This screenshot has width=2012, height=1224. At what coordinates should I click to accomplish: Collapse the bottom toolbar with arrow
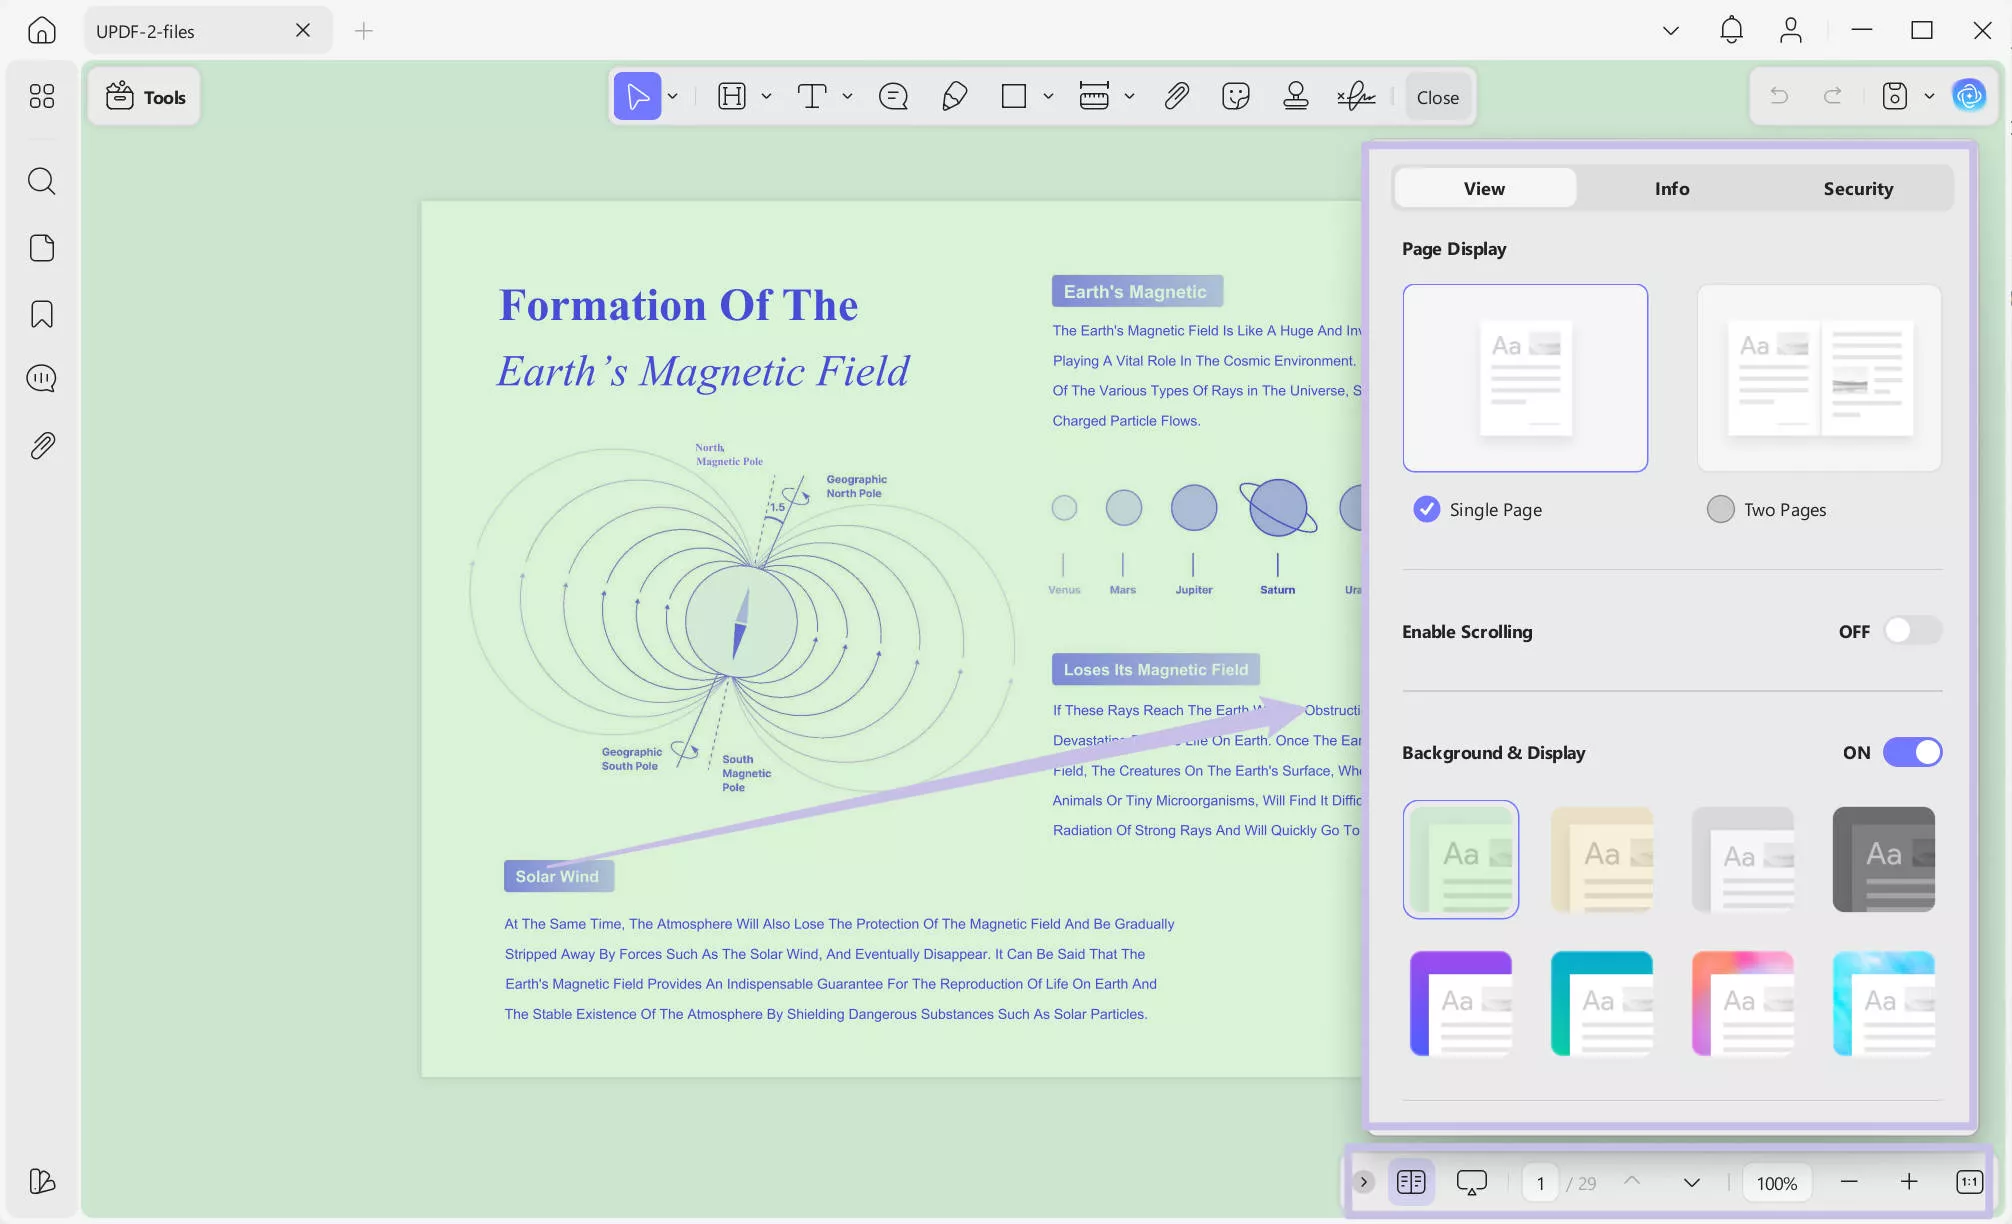click(1364, 1183)
